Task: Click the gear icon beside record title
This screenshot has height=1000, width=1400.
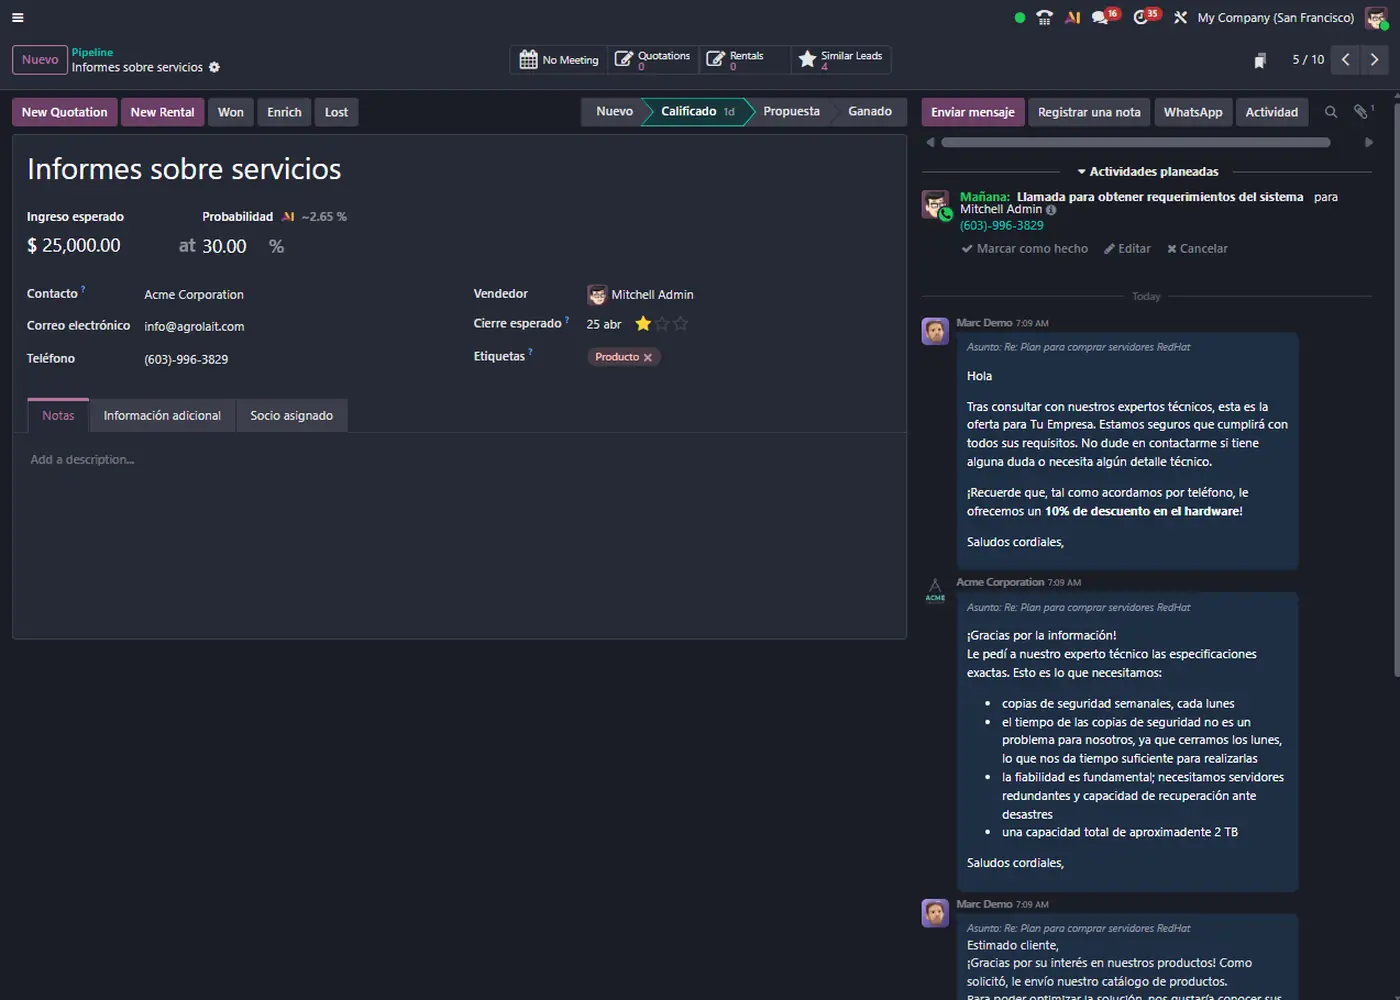Action: tap(214, 67)
